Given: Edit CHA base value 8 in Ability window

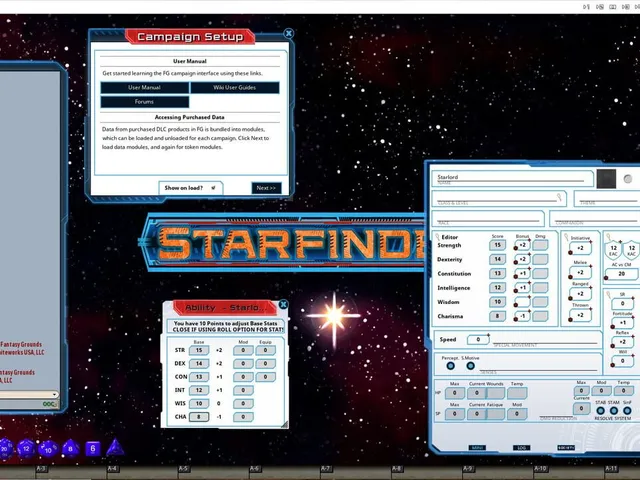Looking at the screenshot, I should tap(199, 417).
